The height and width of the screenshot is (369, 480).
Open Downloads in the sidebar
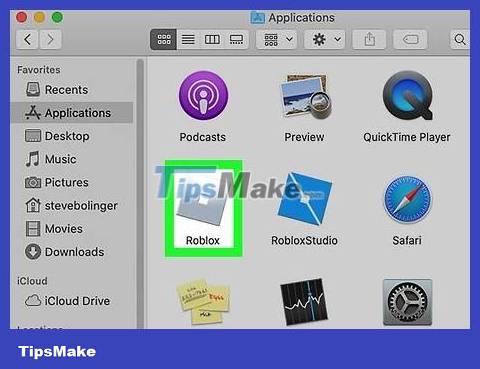click(72, 252)
